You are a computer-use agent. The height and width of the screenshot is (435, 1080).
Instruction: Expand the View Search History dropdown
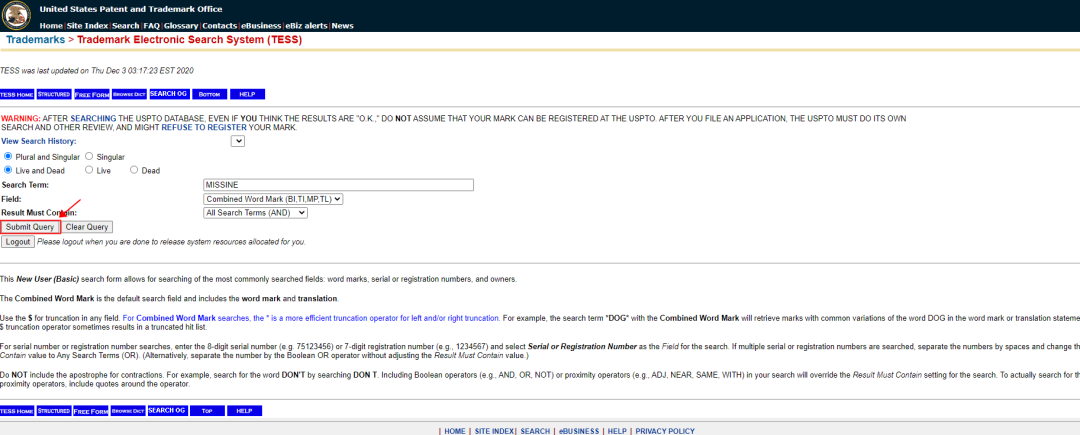coord(238,141)
